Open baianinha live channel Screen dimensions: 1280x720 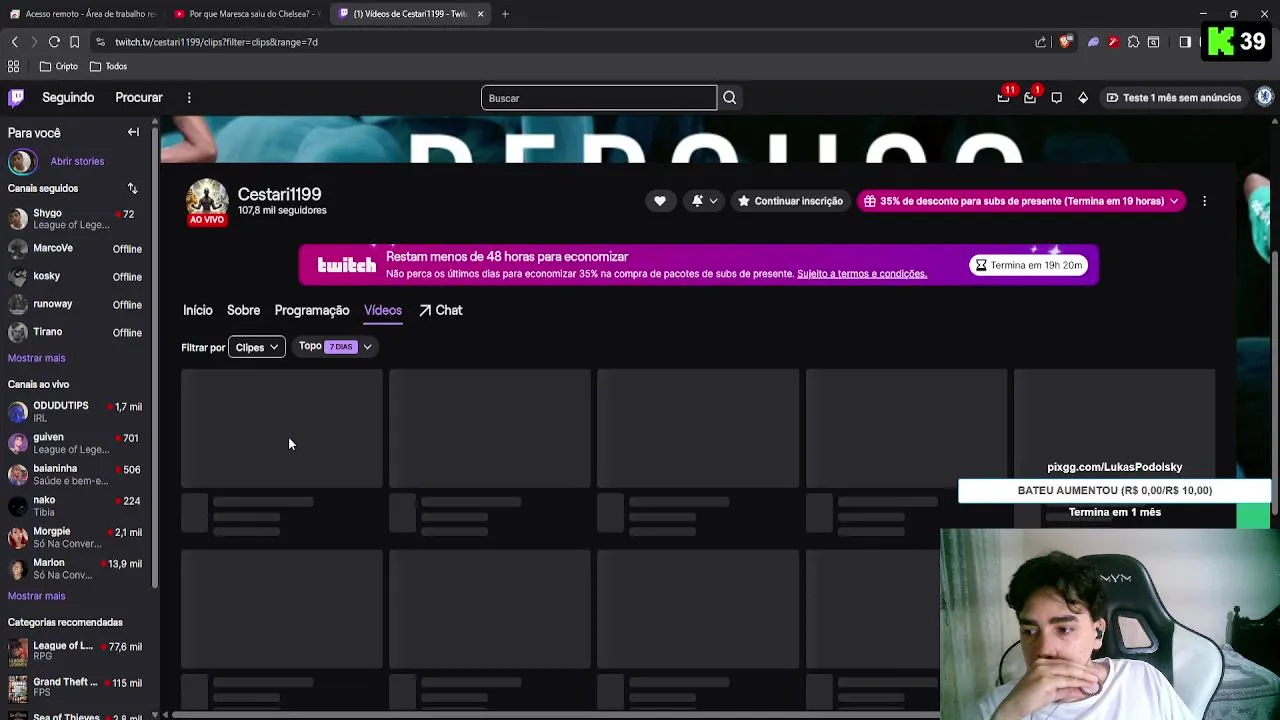[76, 474]
